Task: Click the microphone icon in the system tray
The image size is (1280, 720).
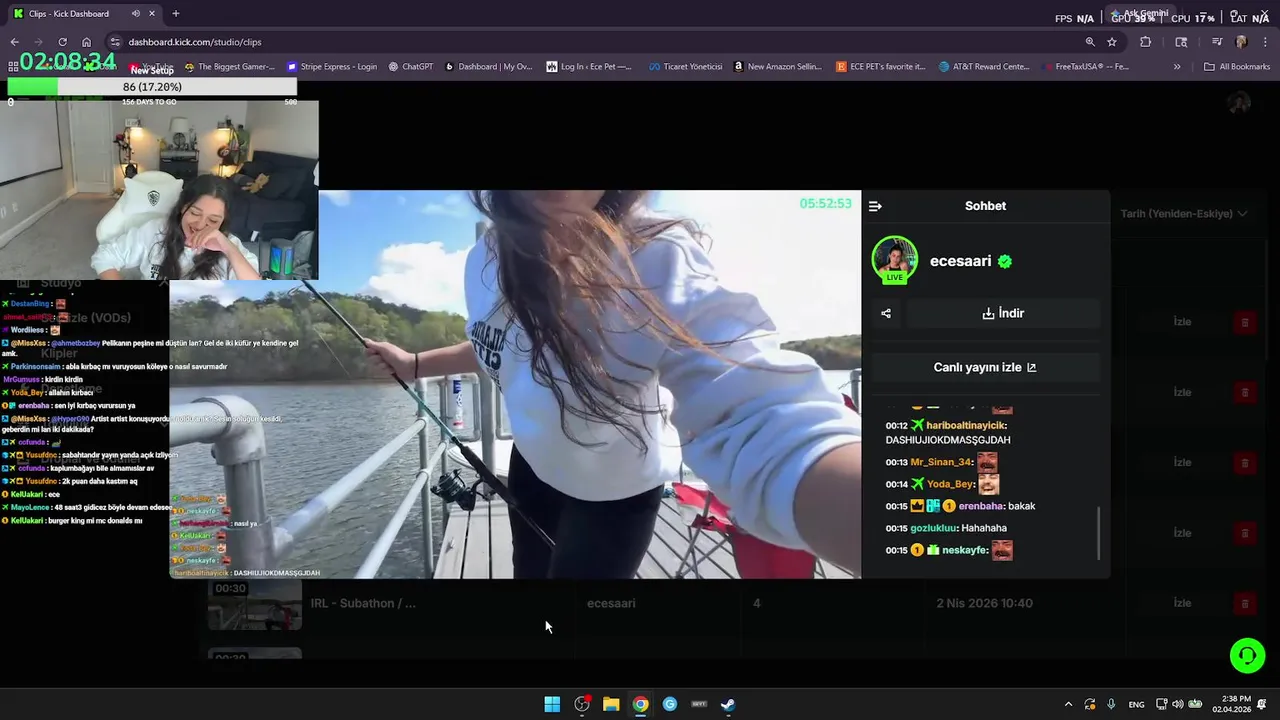Action: (x=1111, y=704)
